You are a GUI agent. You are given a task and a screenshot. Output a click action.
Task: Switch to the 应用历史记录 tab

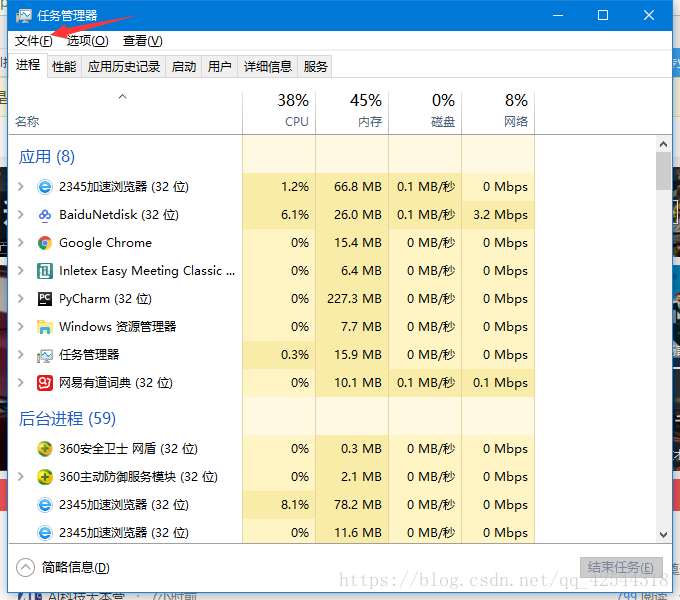point(124,67)
